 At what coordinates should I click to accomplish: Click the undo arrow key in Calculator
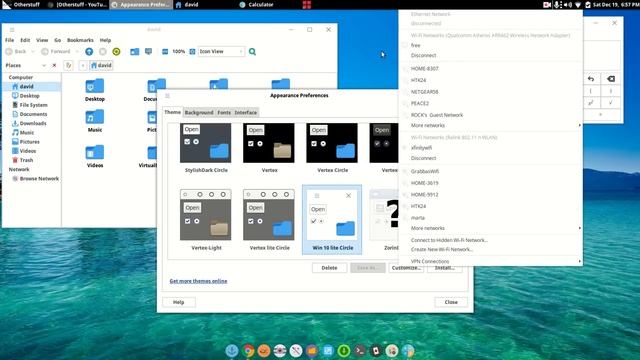[x=591, y=79]
